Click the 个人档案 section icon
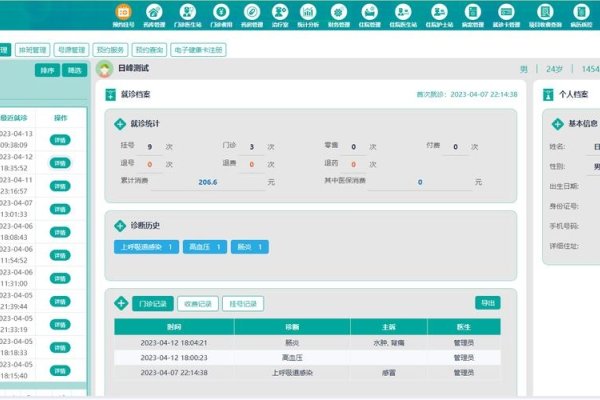 click(548, 95)
